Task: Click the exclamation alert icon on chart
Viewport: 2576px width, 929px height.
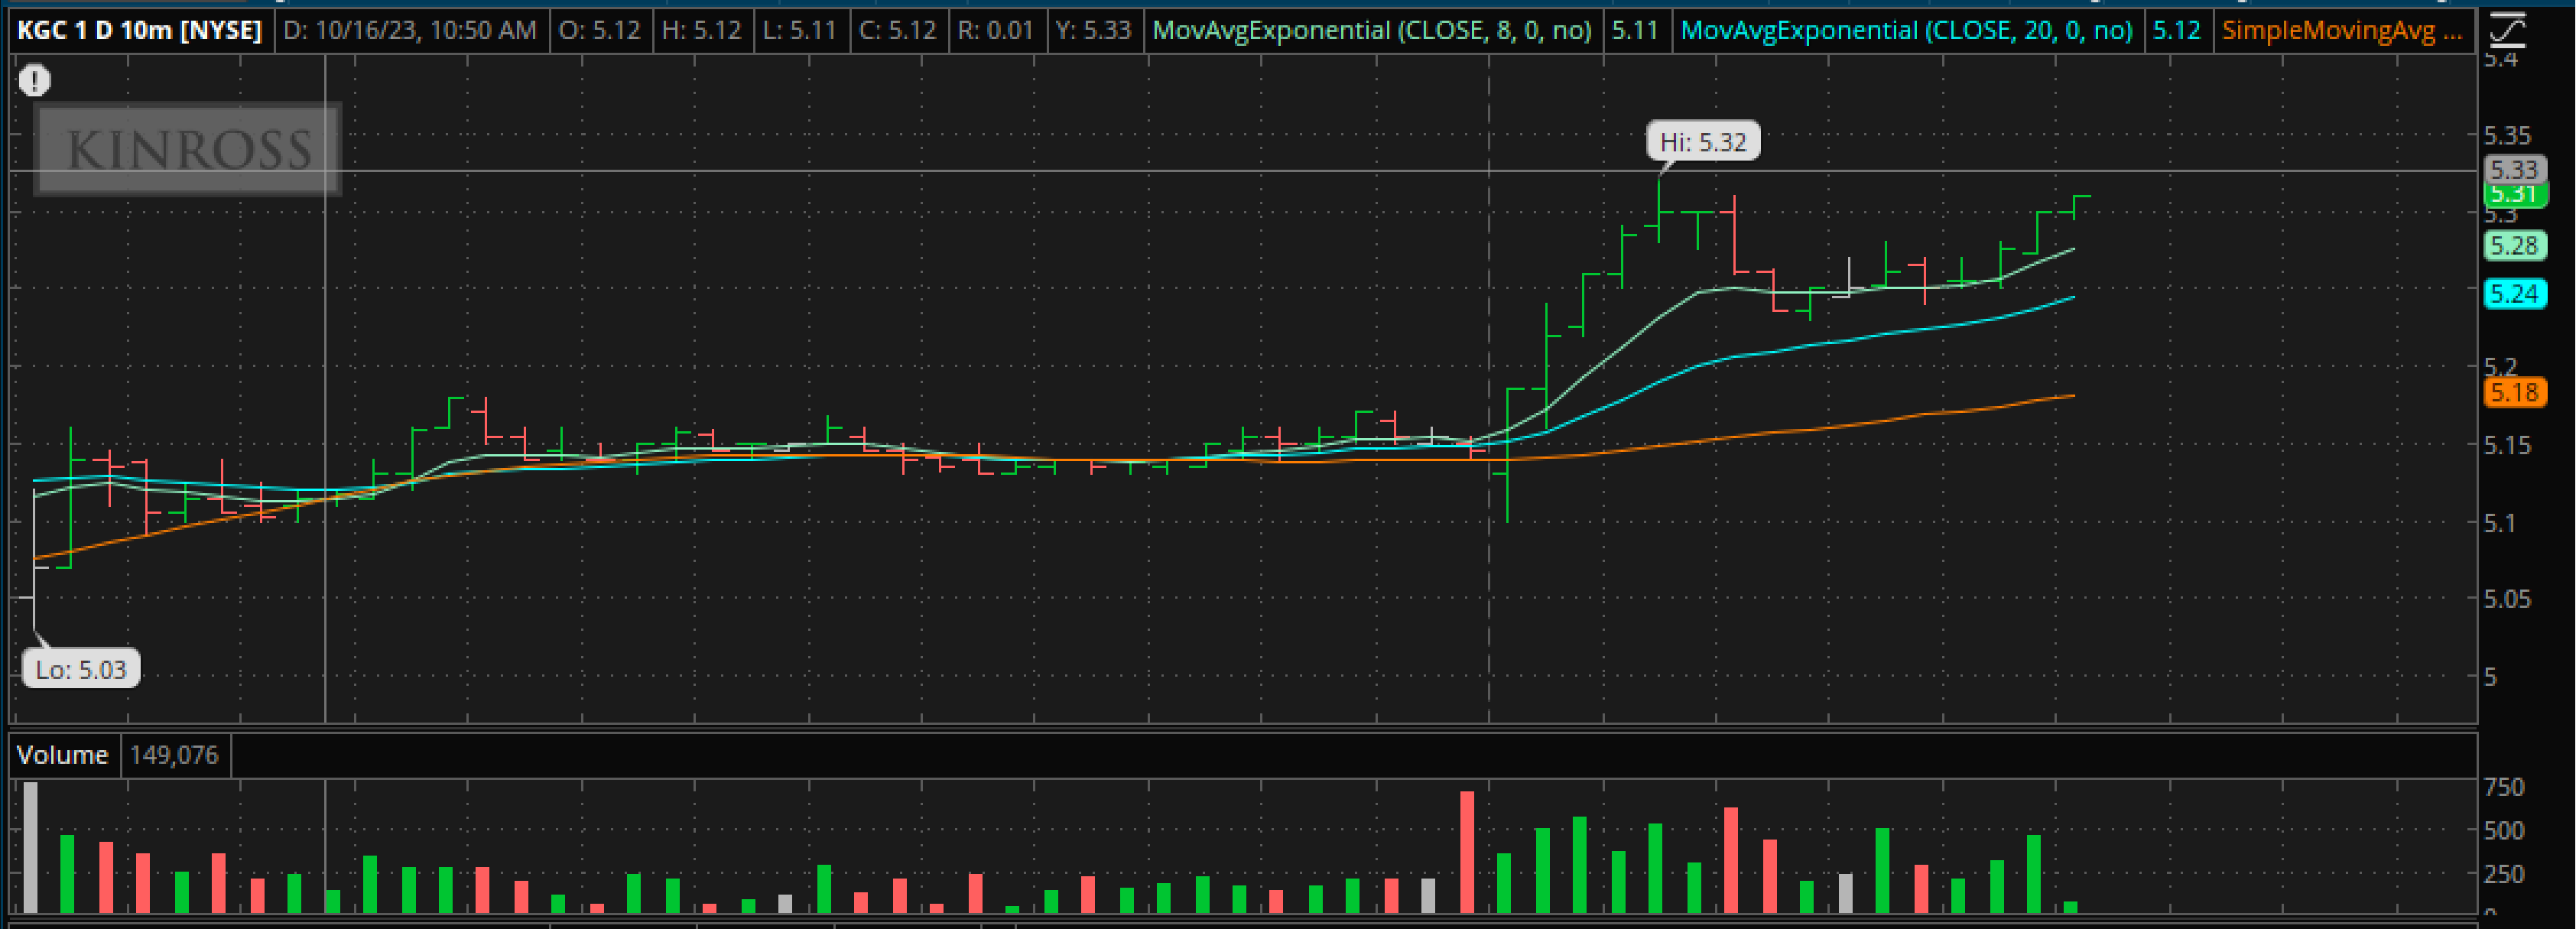Action: point(34,80)
